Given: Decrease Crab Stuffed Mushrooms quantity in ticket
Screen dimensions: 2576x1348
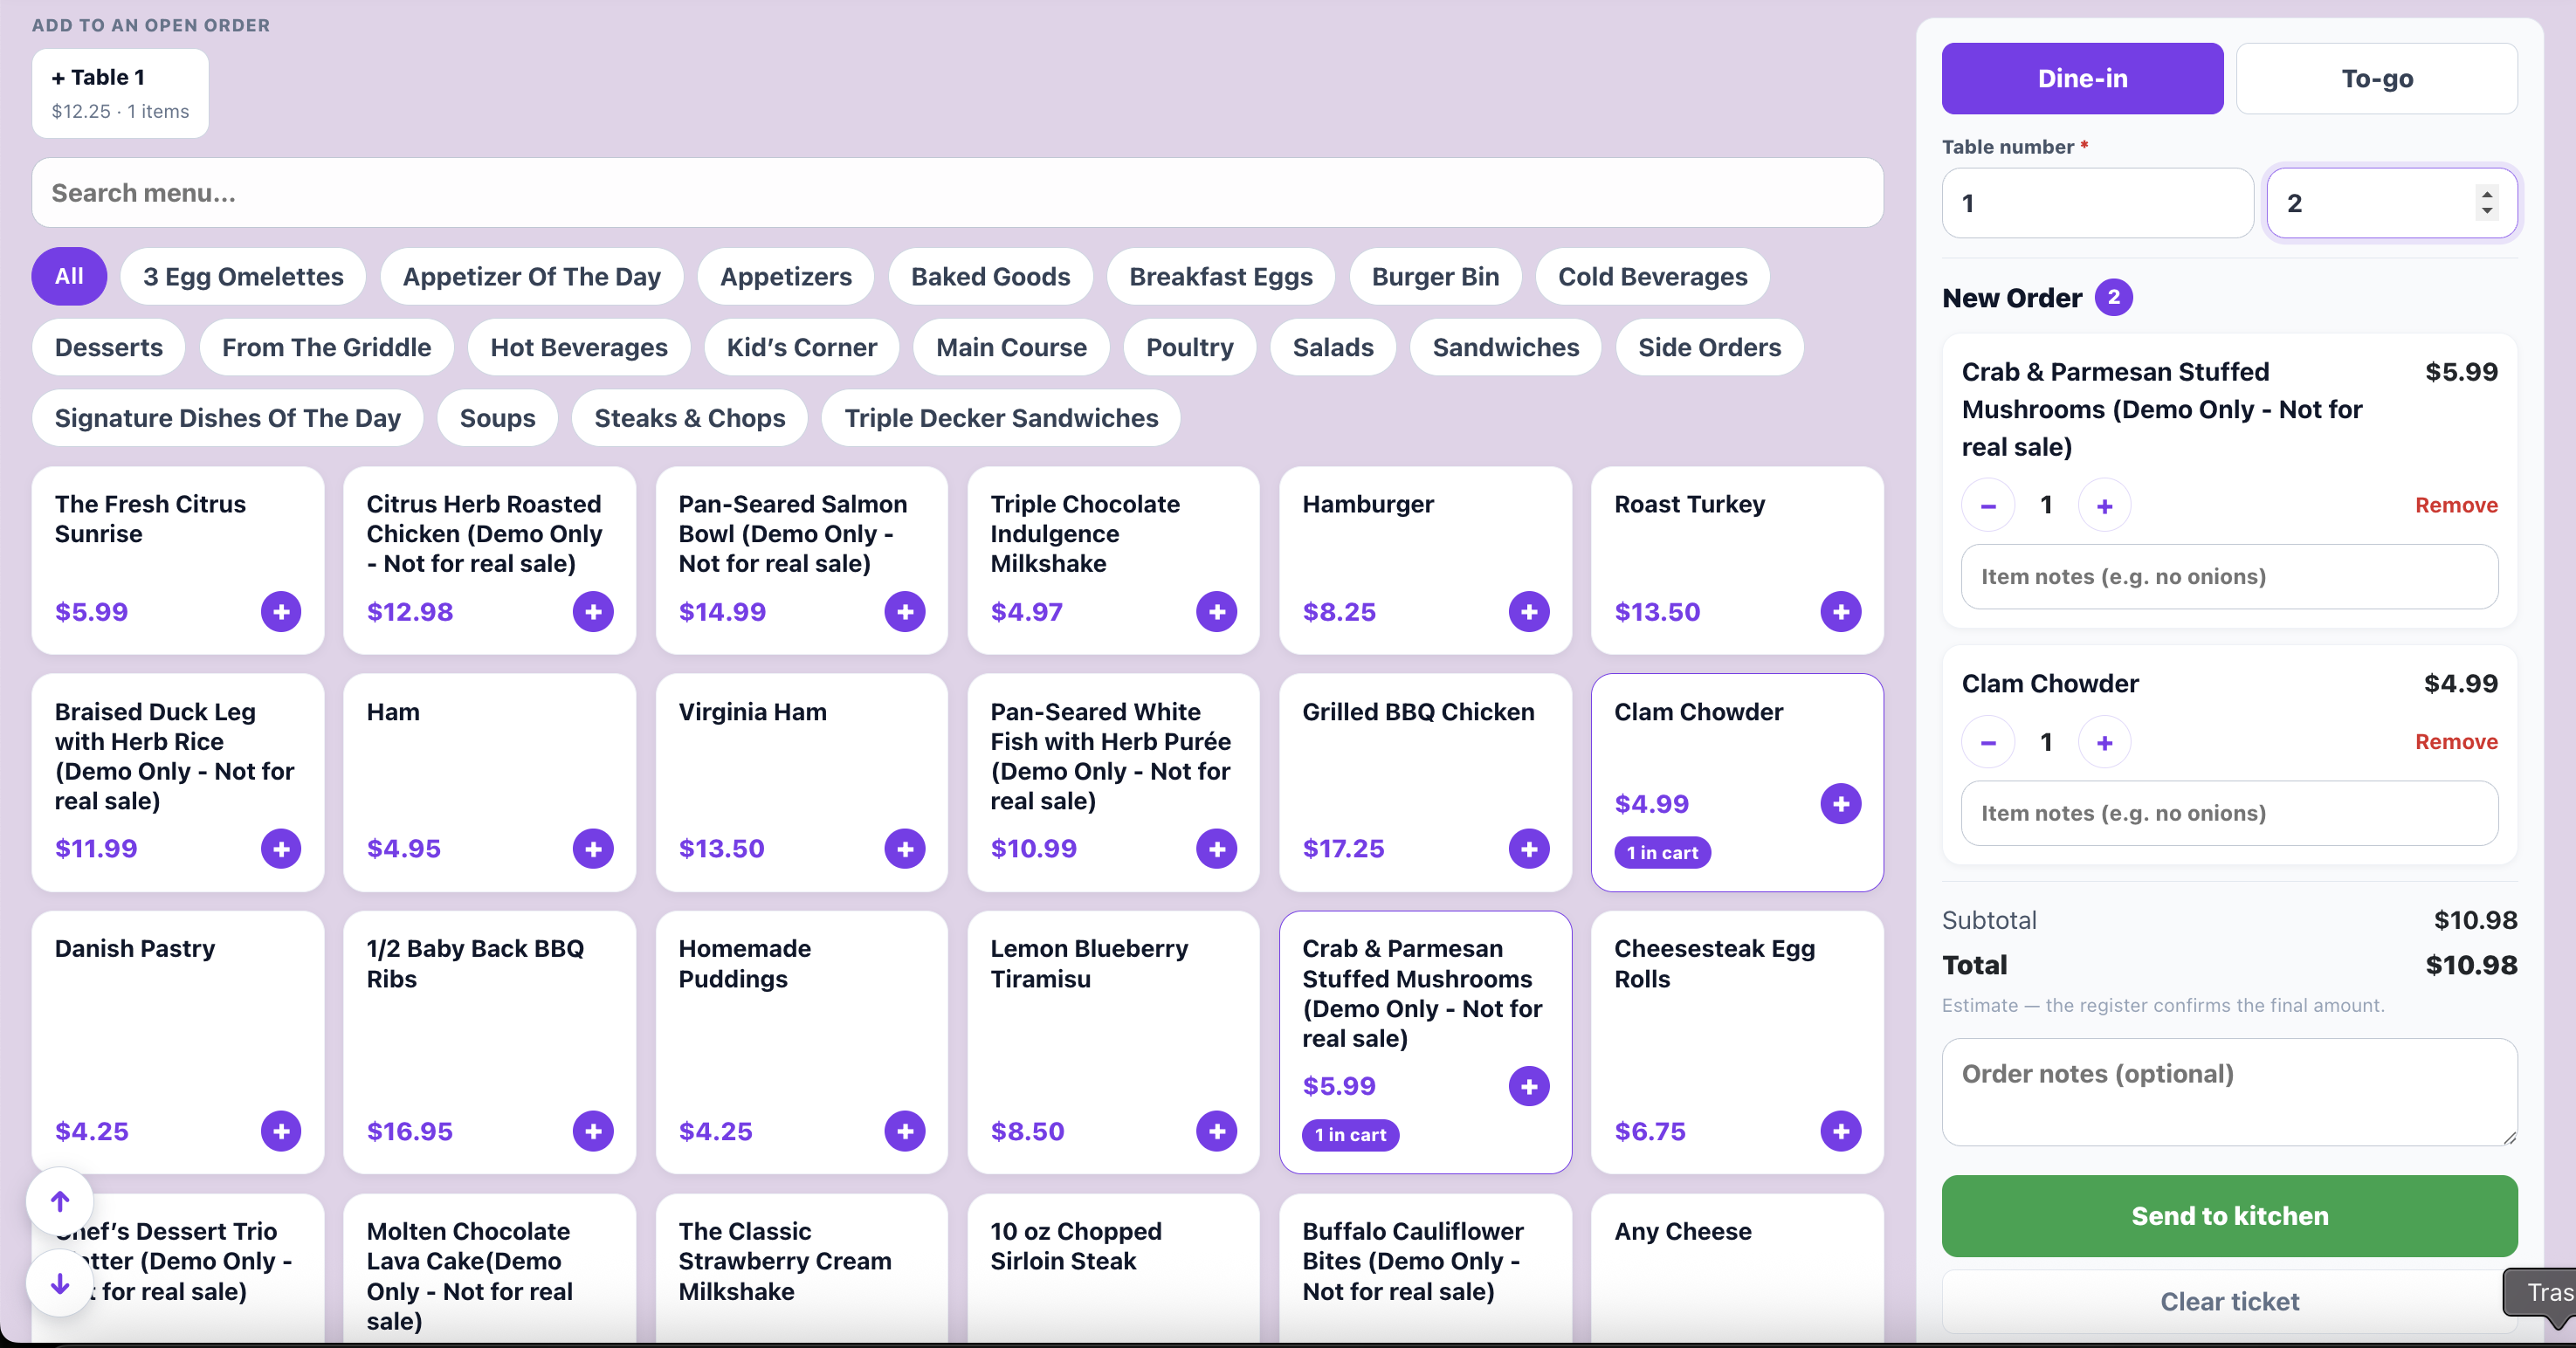Looking at the screenshot, I should click(x=1988, y=506).
